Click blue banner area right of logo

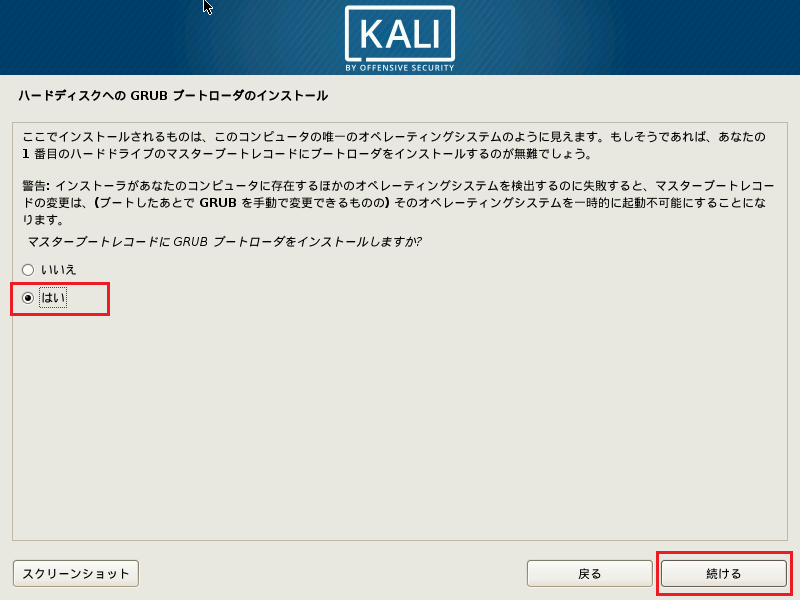(628, 38)
